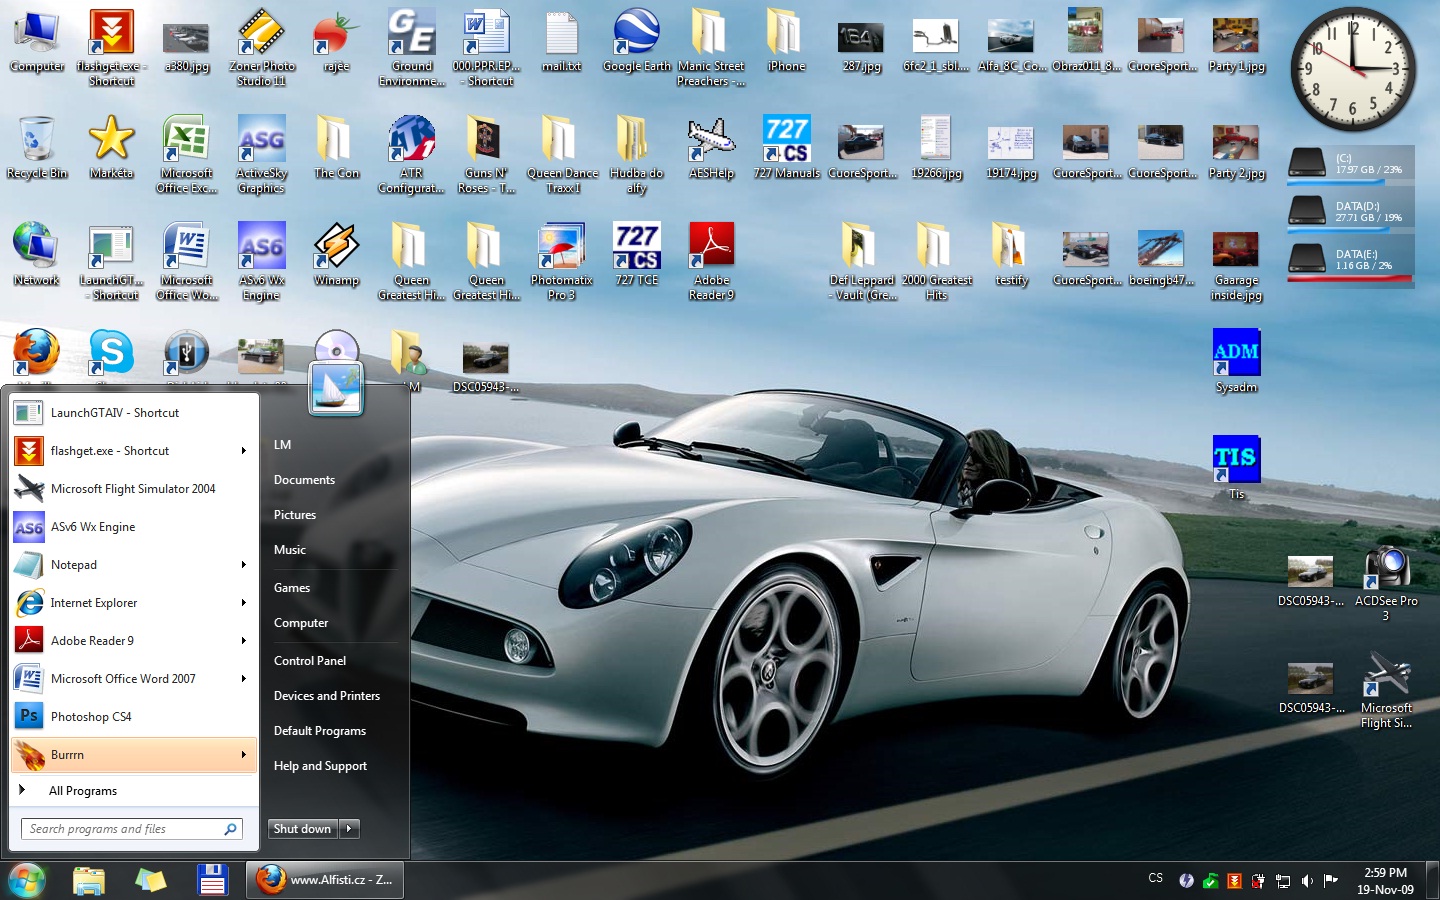Select Devices and Printers menu entry
This screenshot has width=1440, height=900.
(x=327, y=696)
